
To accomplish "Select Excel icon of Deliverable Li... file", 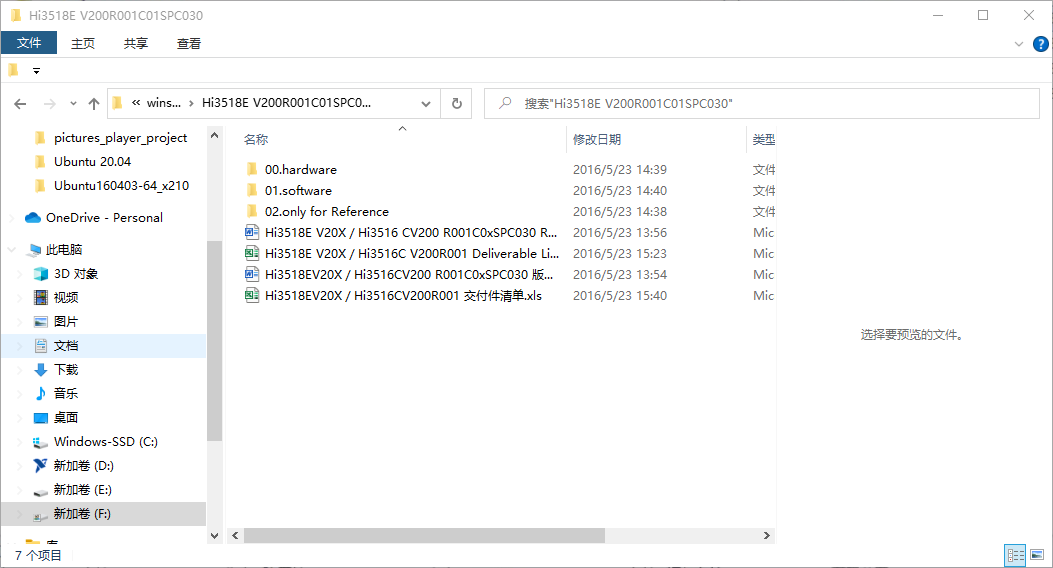I will point(252,253).
